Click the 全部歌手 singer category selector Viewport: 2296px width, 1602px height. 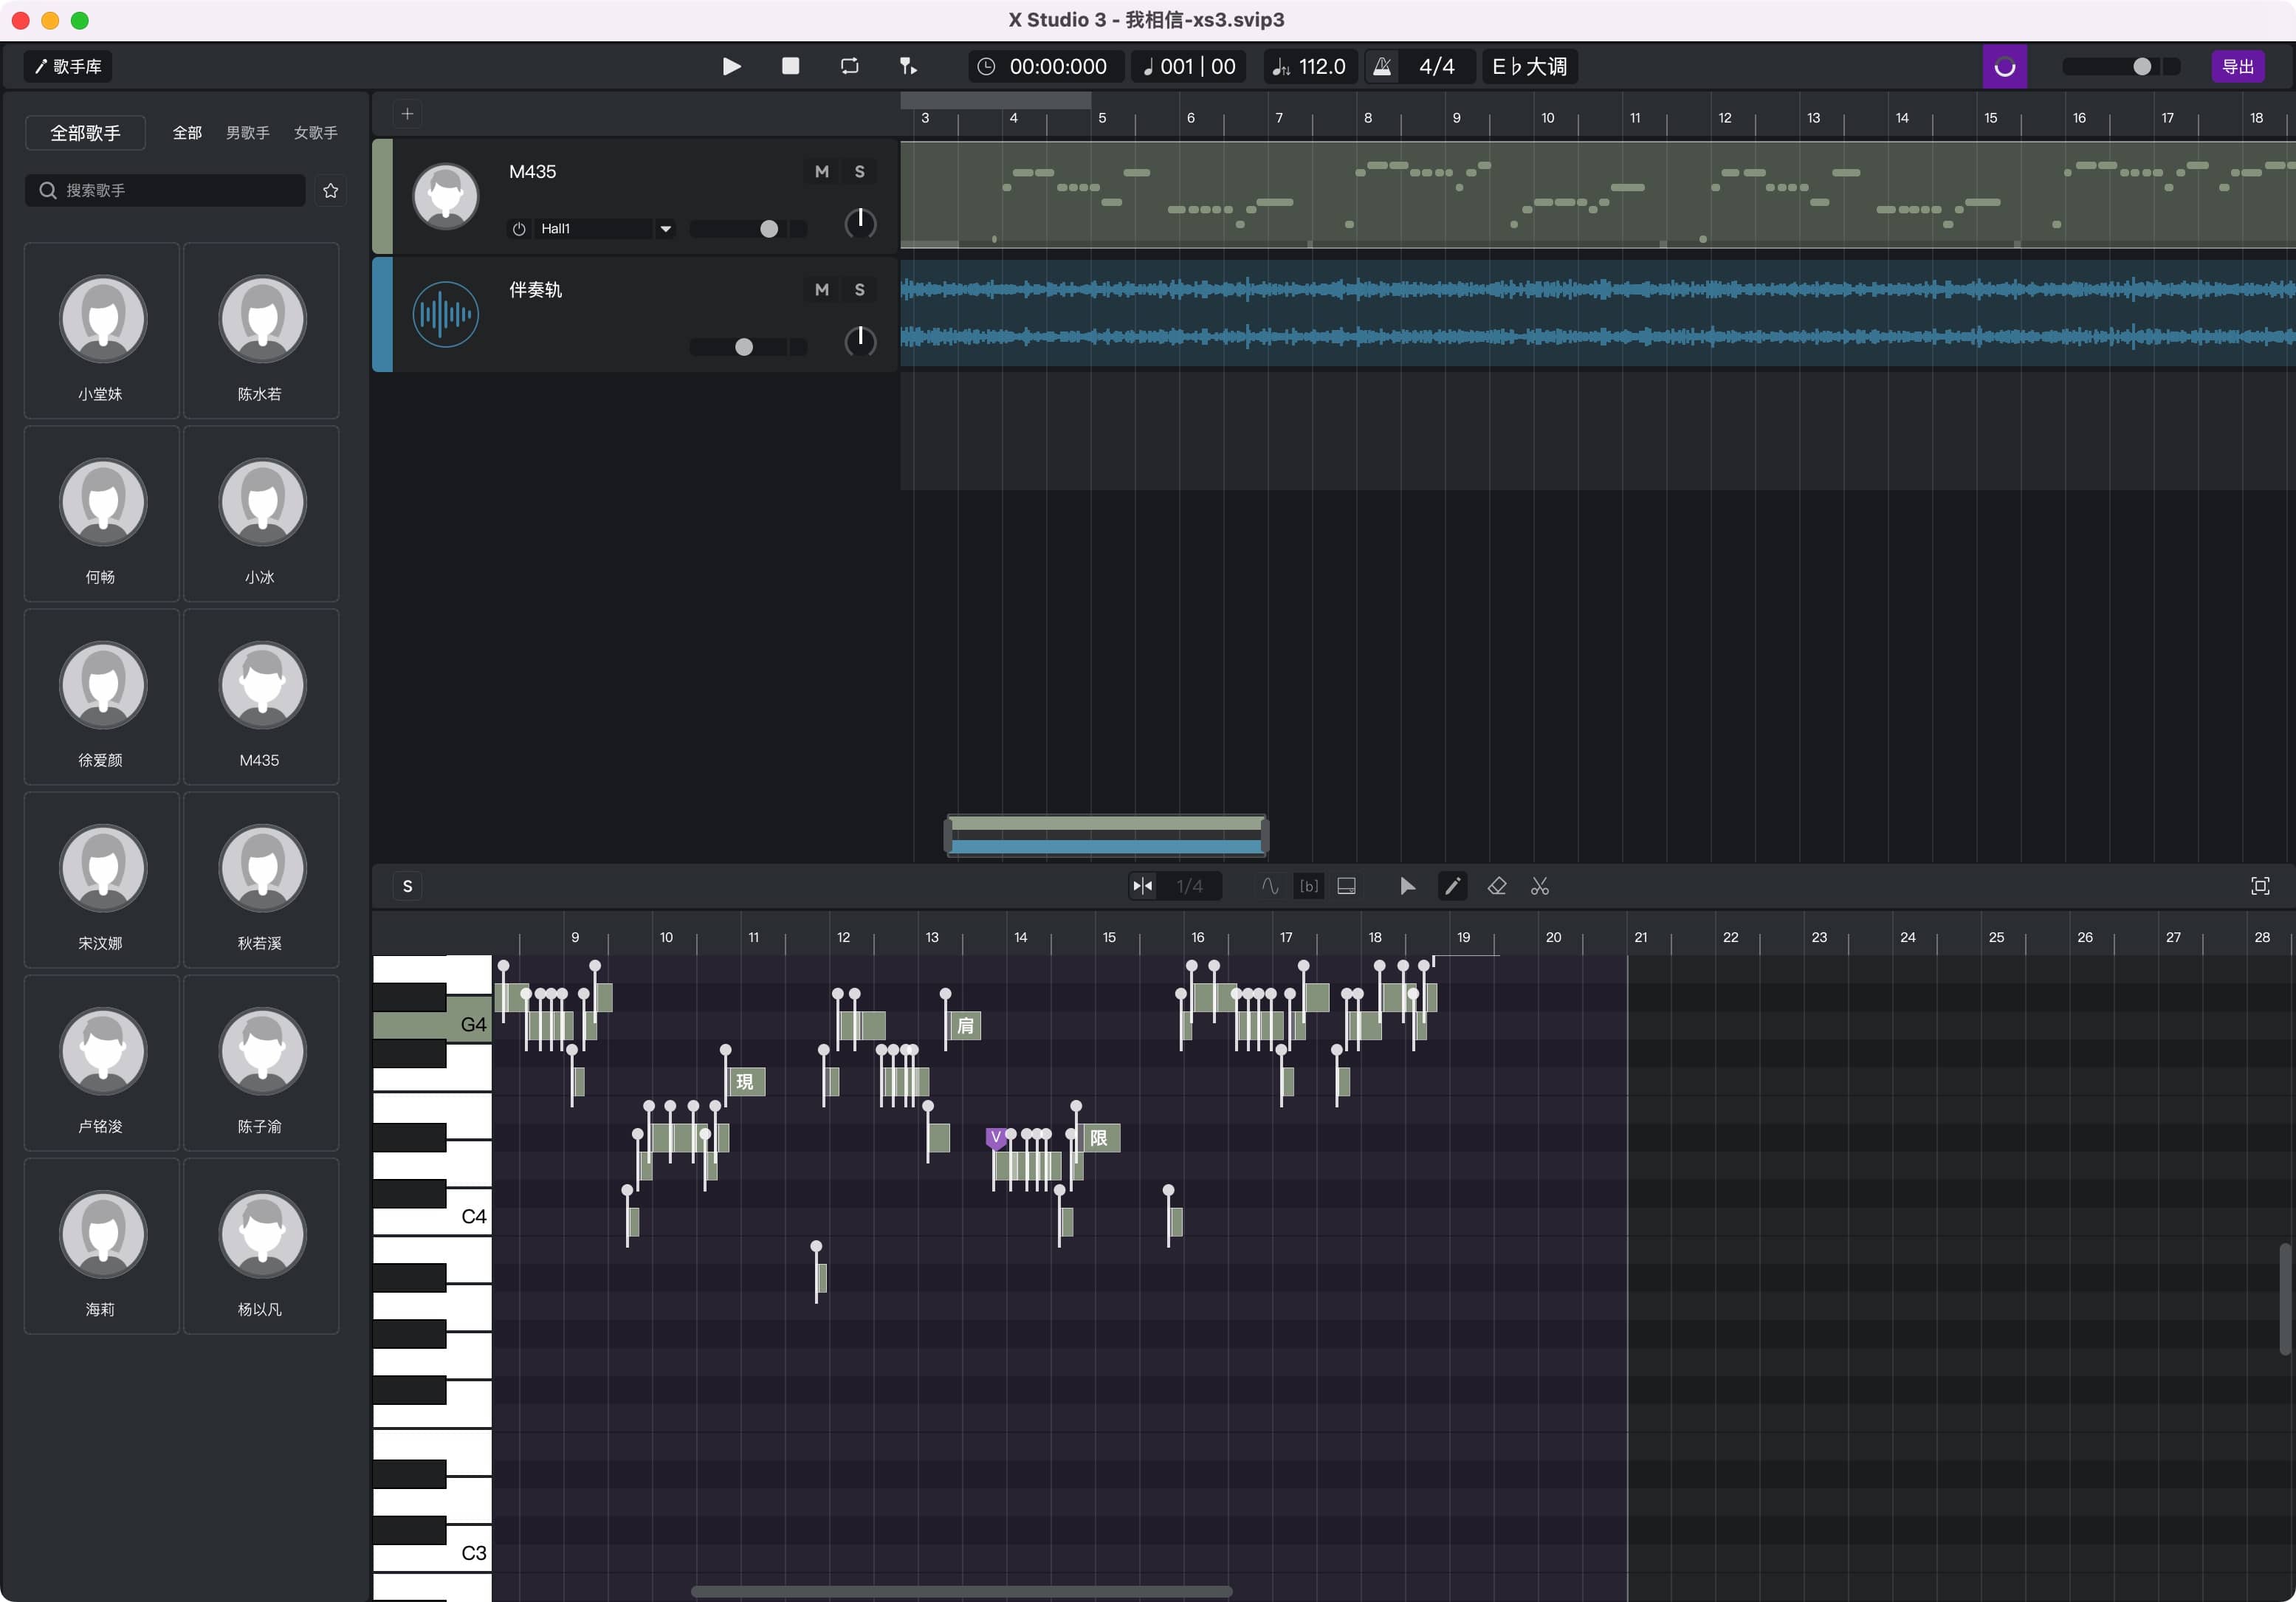85,133
